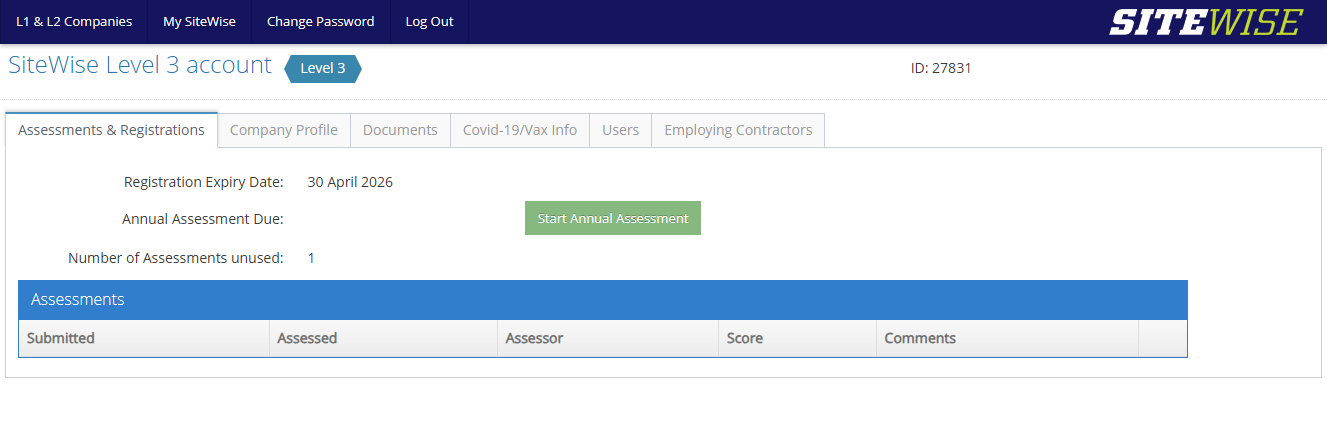Click the Score column header
Screen dimensions: 1327x448
click(745, 338)
